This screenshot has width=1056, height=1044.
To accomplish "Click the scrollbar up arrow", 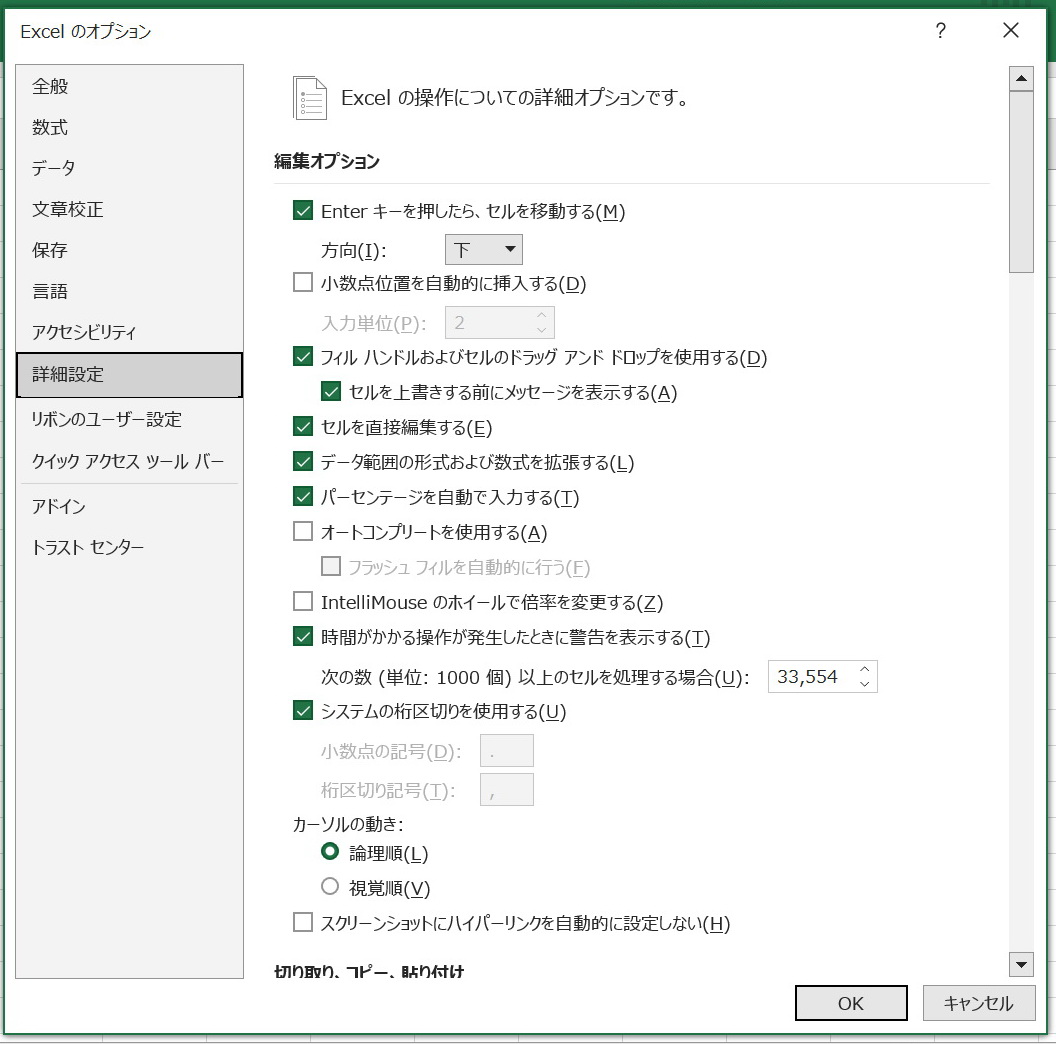I will tap(1021, 78).
